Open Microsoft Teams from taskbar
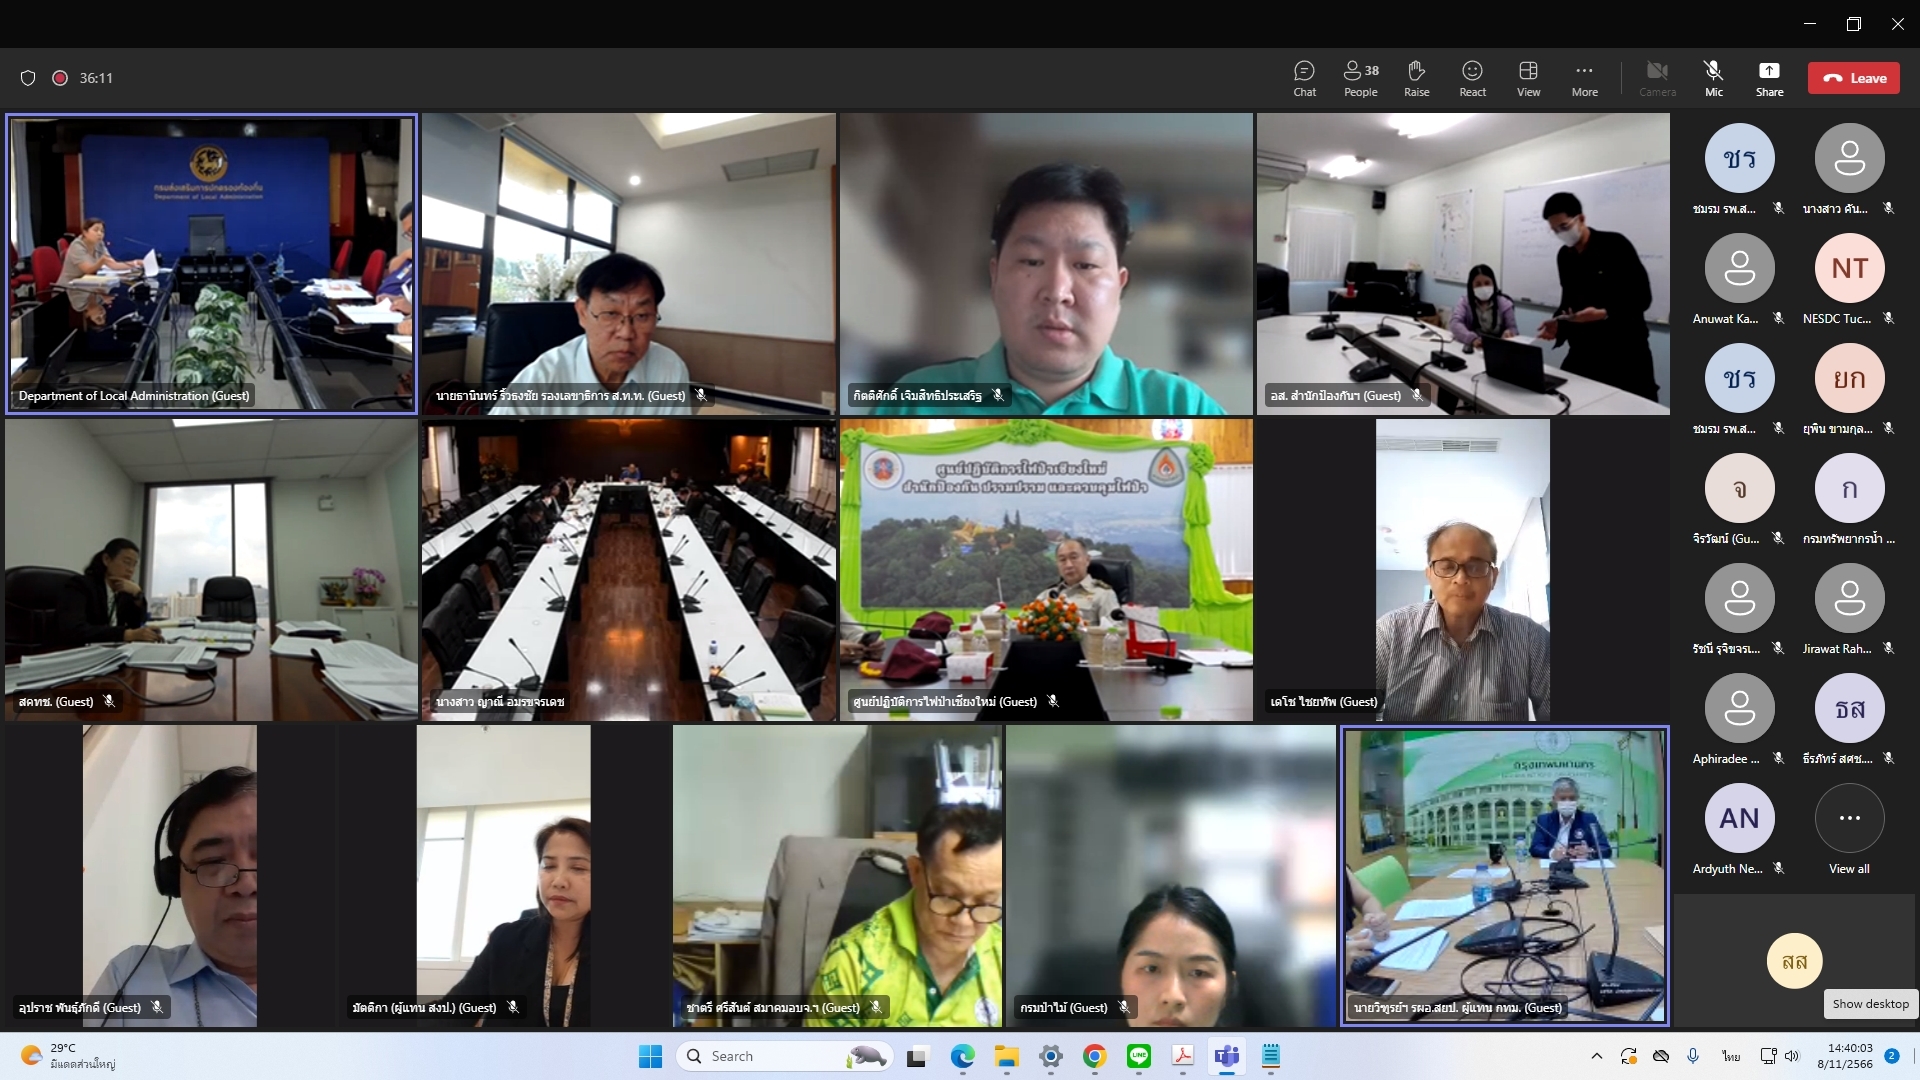The width and height of the screenshot is (1920, 1080). click(x=1226, y=1056)
